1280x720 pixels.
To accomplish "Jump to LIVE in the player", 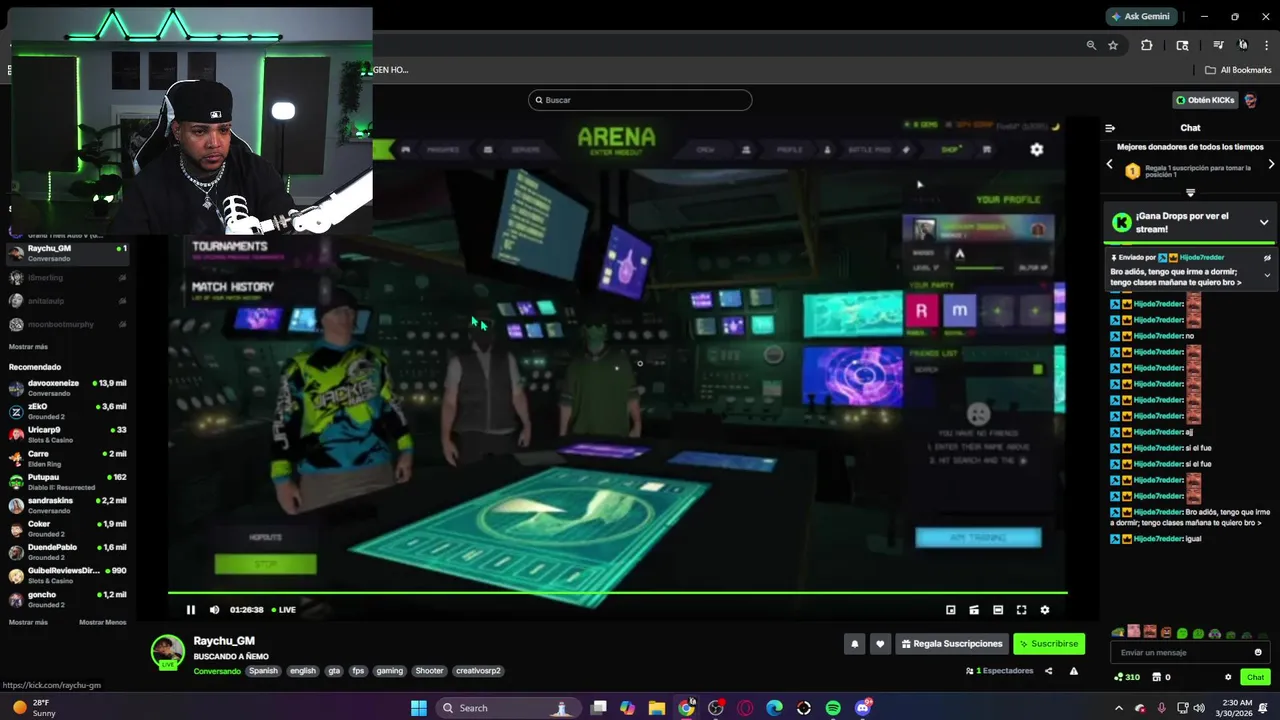I will pos(283,610).
